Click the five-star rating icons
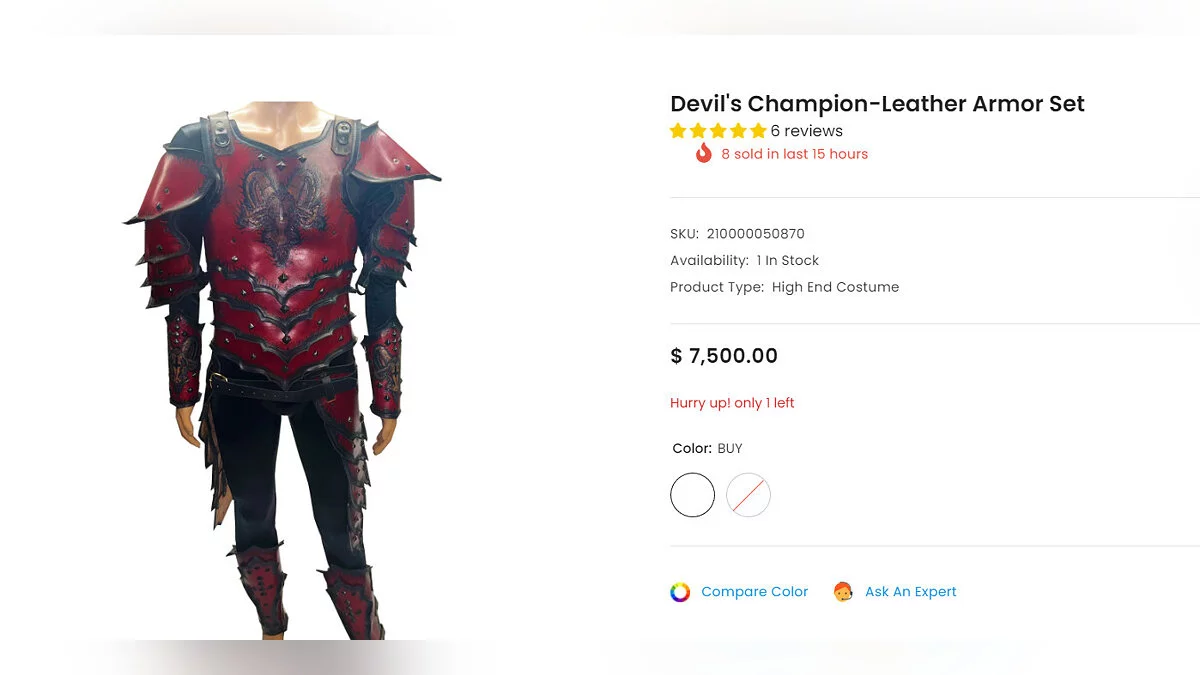The width and height of the screenshot is (1200, 675). (x=718, y=131)
